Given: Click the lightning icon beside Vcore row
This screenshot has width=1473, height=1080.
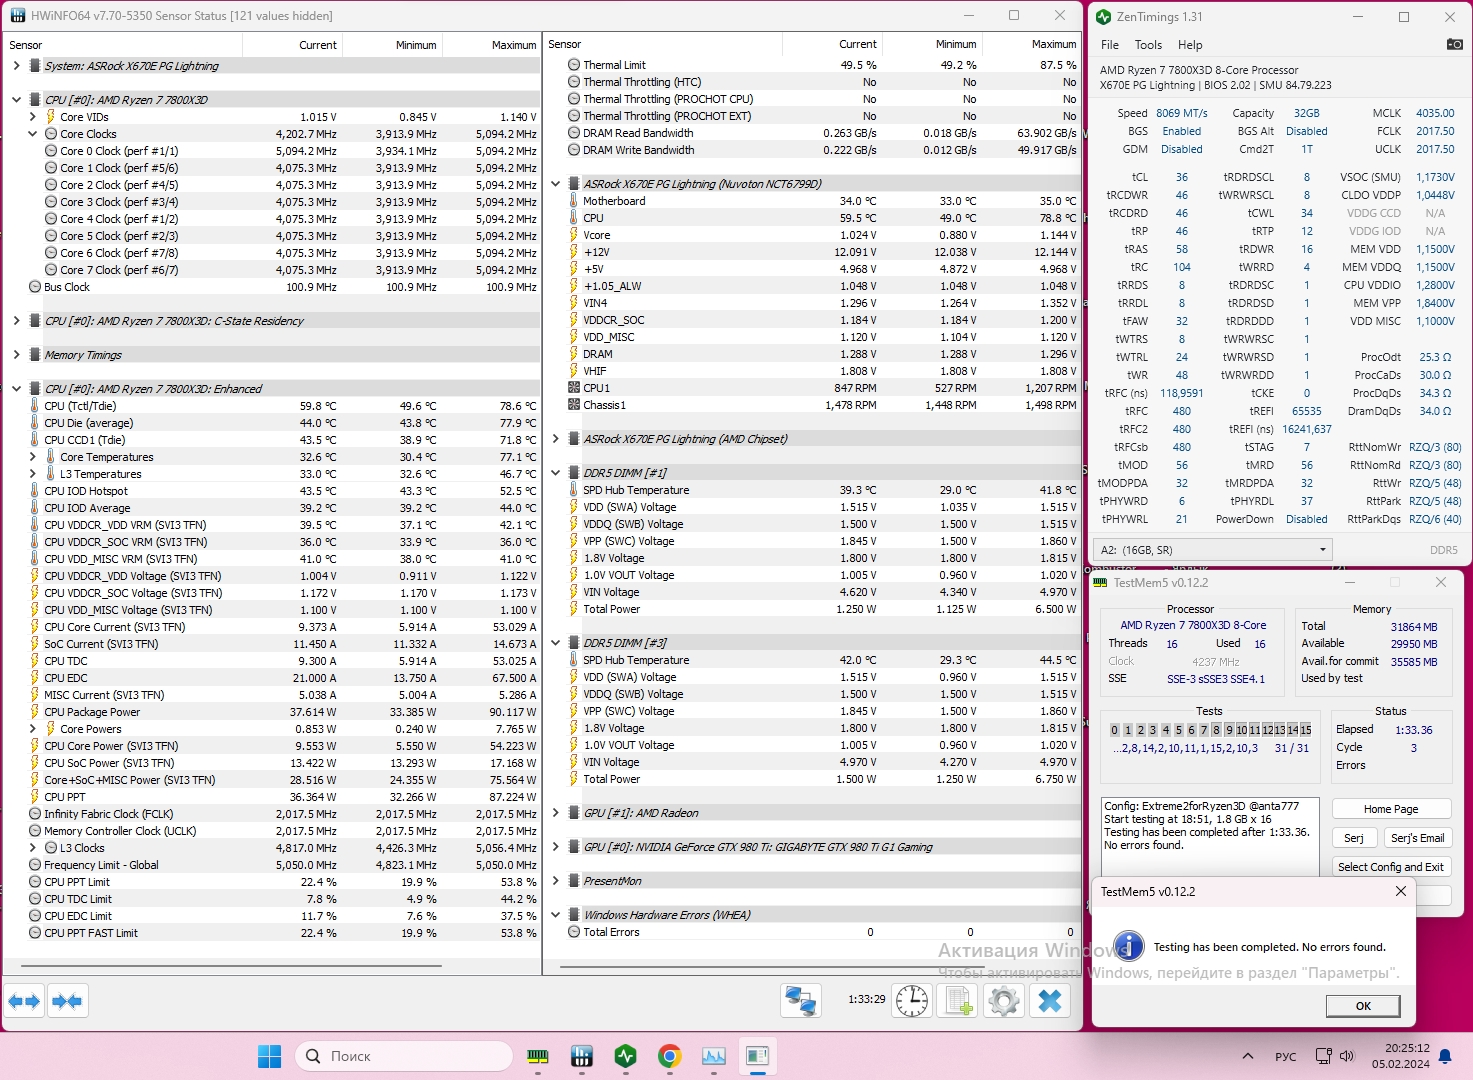Looking at the screenshot, I should 574,235.
